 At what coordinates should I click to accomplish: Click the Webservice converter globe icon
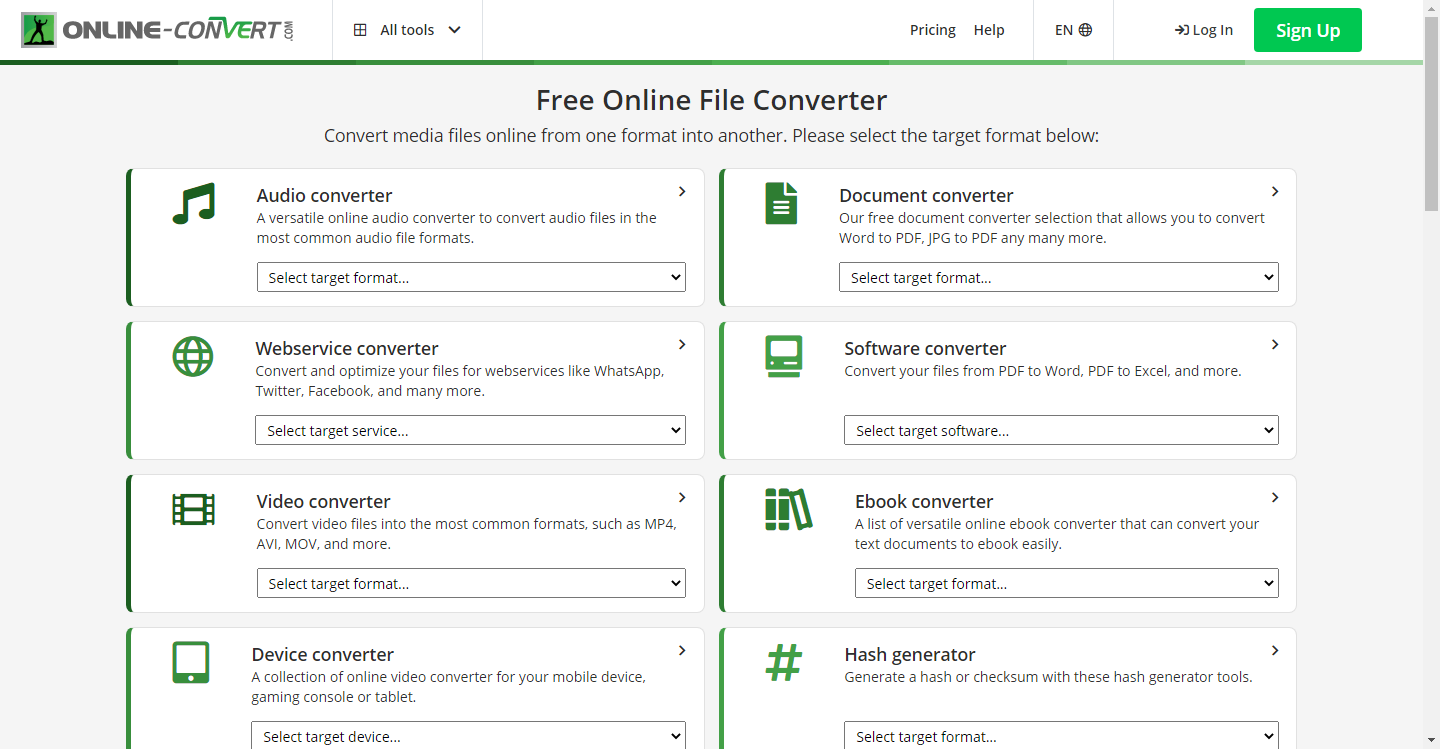tap(193, 356)
